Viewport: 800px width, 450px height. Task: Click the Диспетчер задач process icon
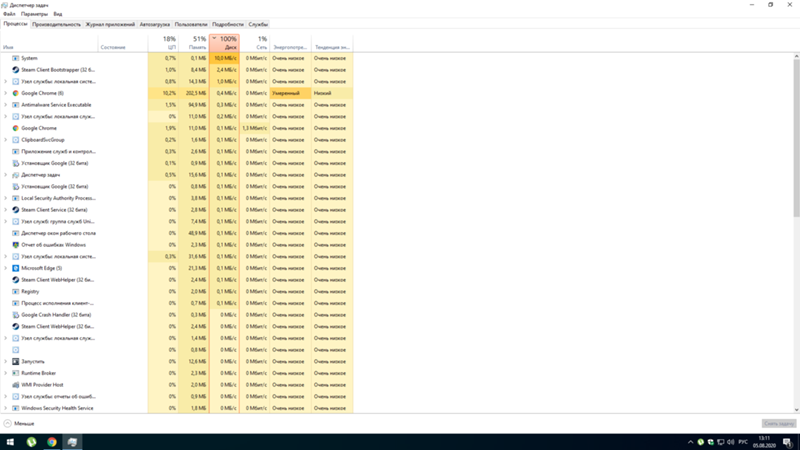(x=16, y=175)
